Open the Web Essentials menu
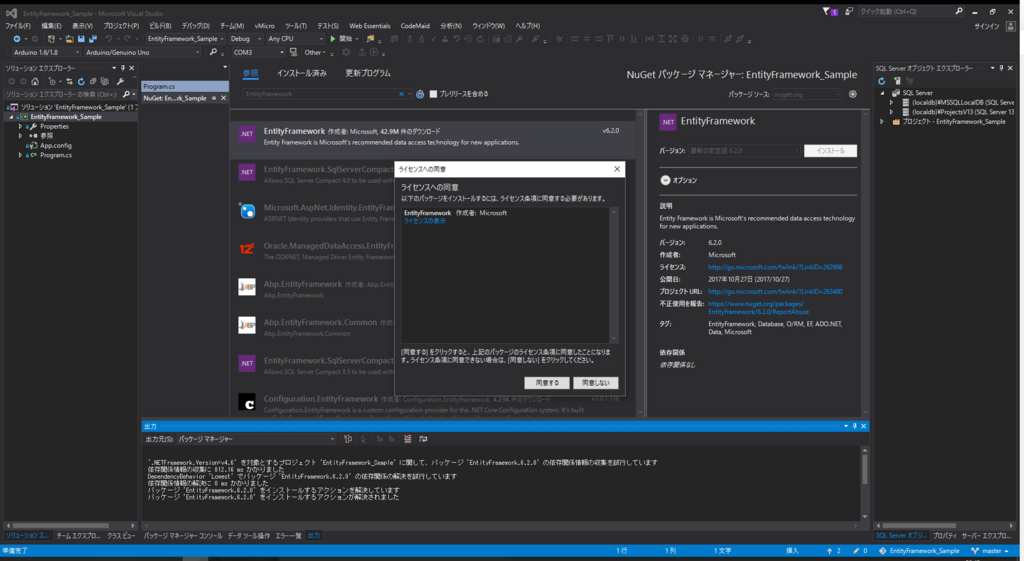The height and width of the screenshot is (561, 1024). tap(370, 26)
